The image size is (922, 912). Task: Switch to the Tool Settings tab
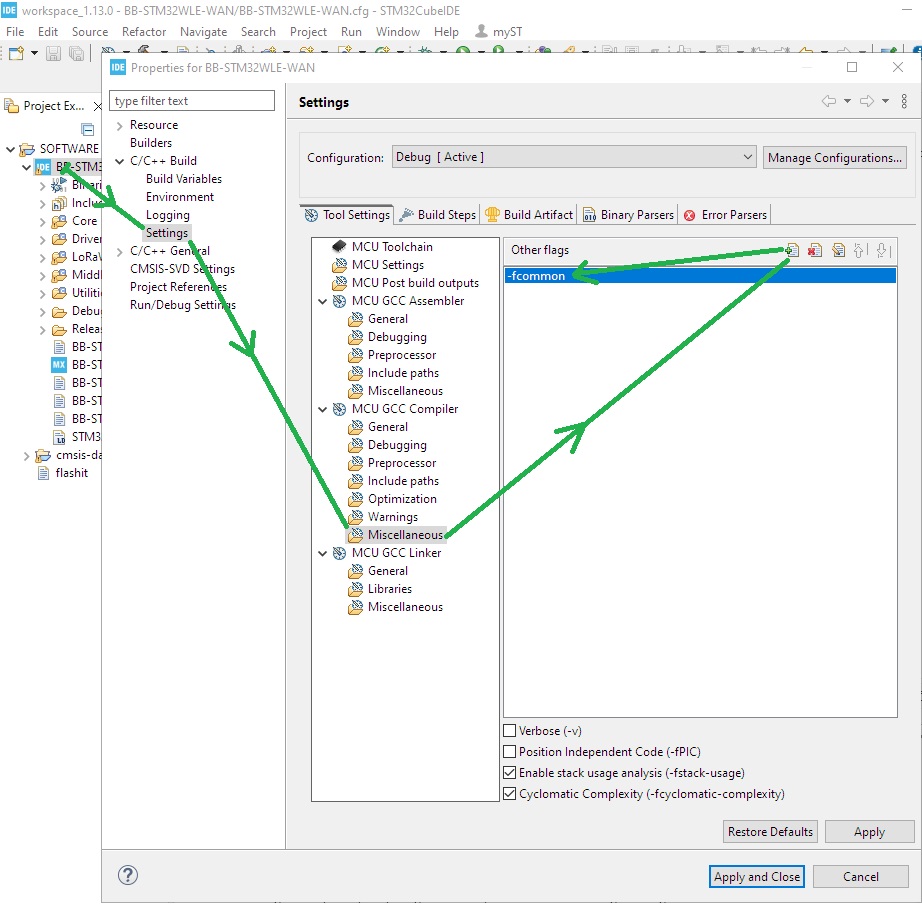(347, 215)
